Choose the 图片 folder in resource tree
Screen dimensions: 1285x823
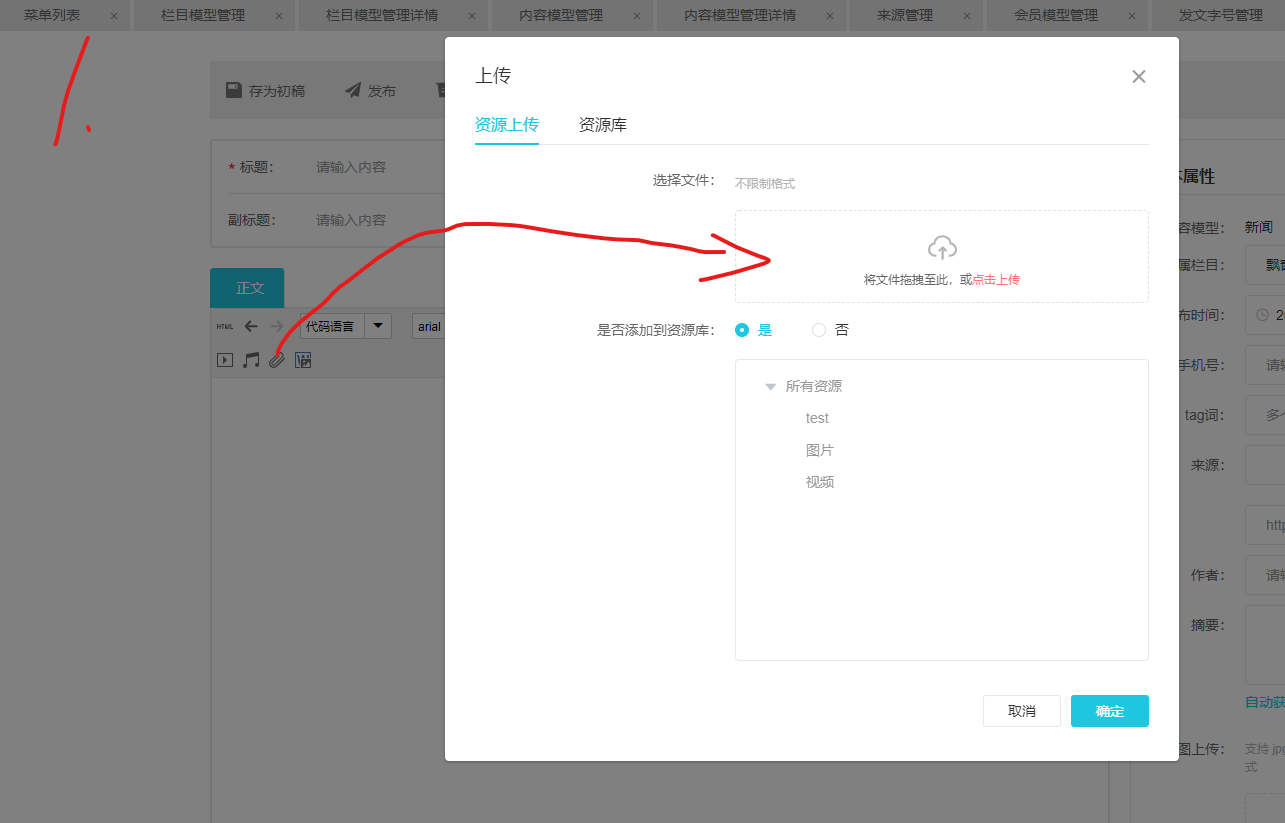pyautogui.click(x=819, y=450)
